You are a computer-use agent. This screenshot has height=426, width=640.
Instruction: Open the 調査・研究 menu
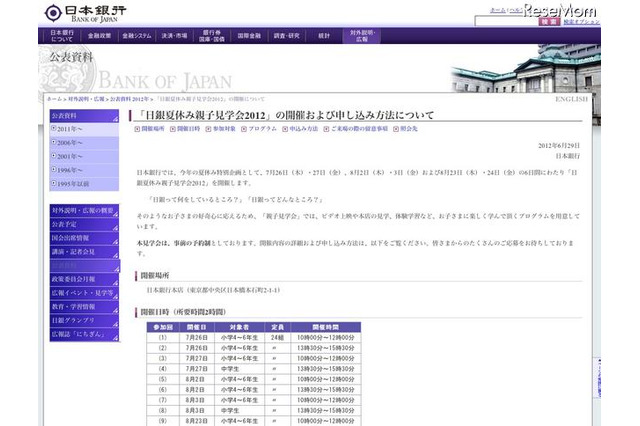coord(287,36)
